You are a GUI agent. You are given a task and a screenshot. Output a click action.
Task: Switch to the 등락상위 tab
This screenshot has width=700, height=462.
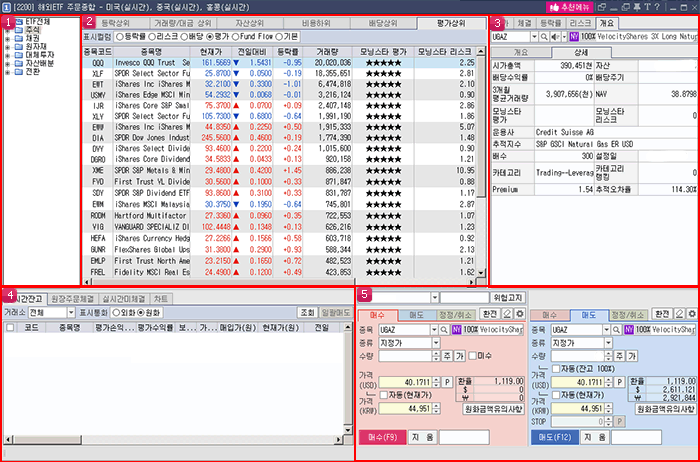pyautogui.click(x=115, y=23)
